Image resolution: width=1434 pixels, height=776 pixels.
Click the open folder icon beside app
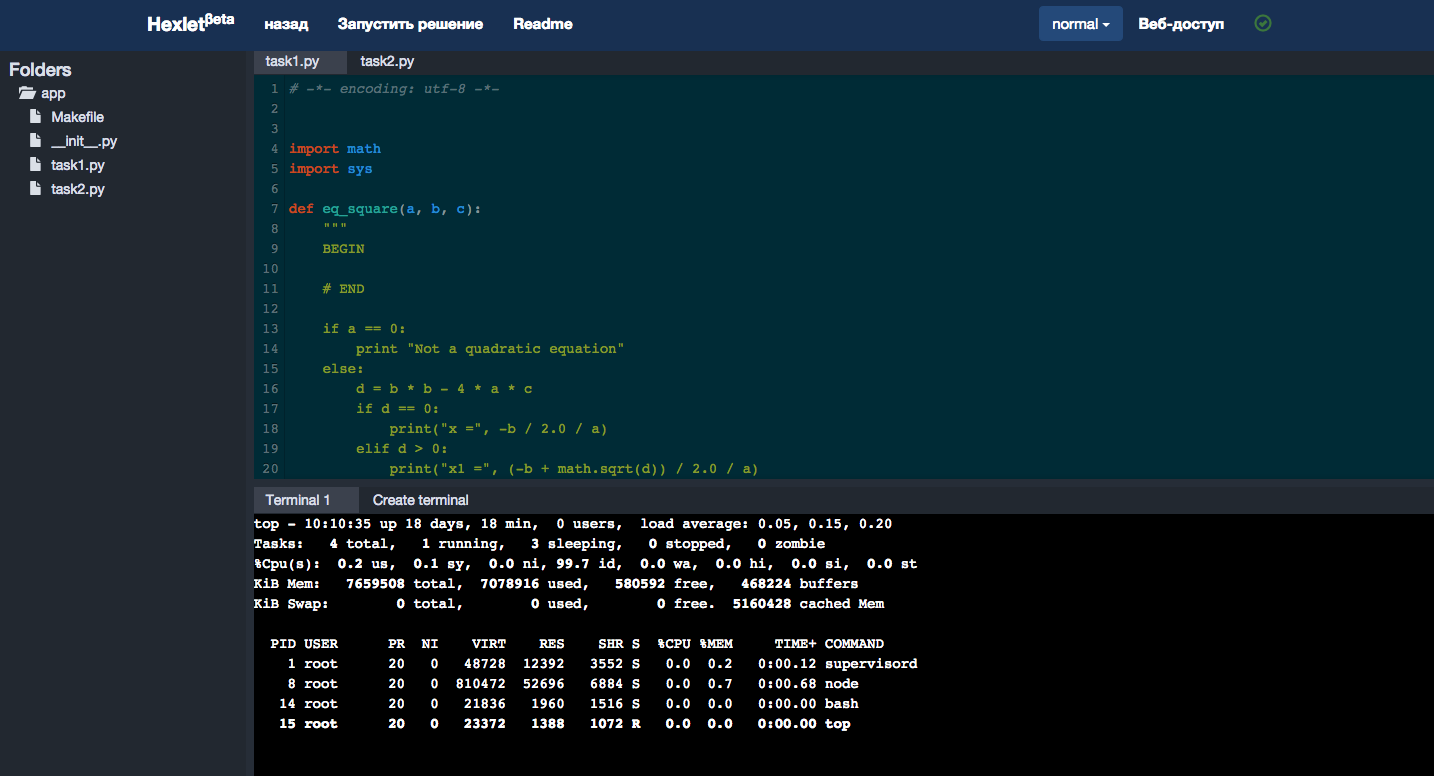[27, 93]
